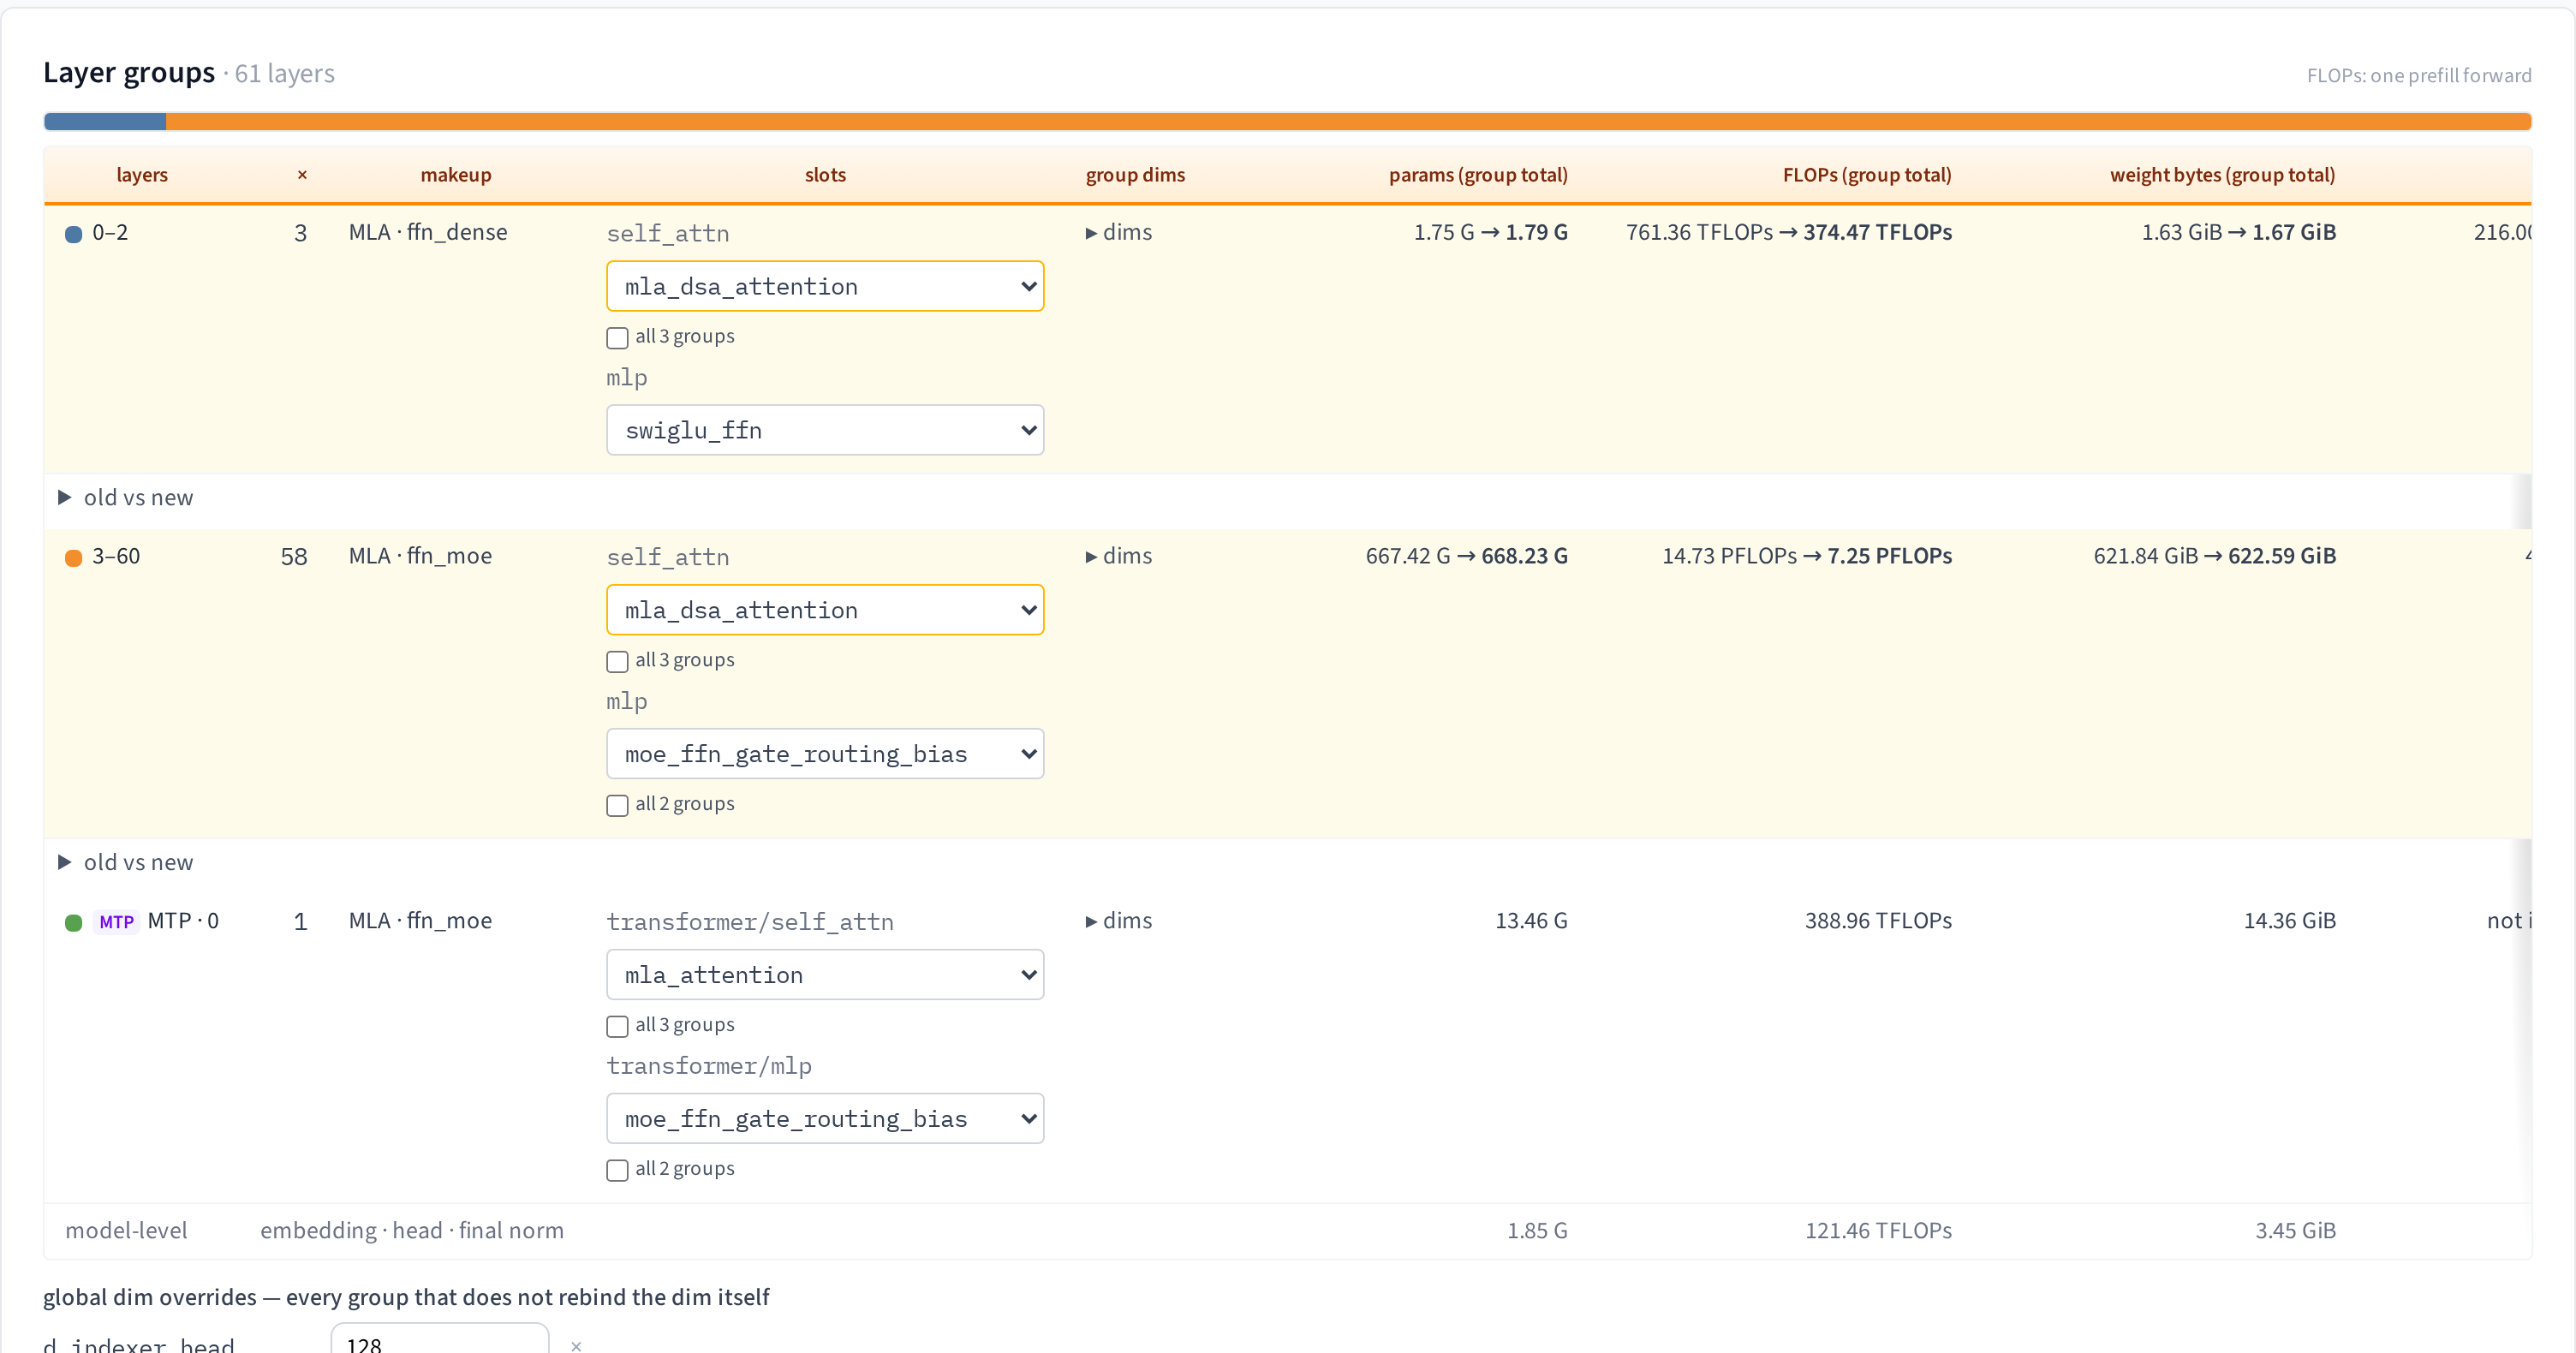This screenshot has width=2576, height=1353.
Task: Click the orange segment of the layer bar
Action: click(x=1348, y=122)
